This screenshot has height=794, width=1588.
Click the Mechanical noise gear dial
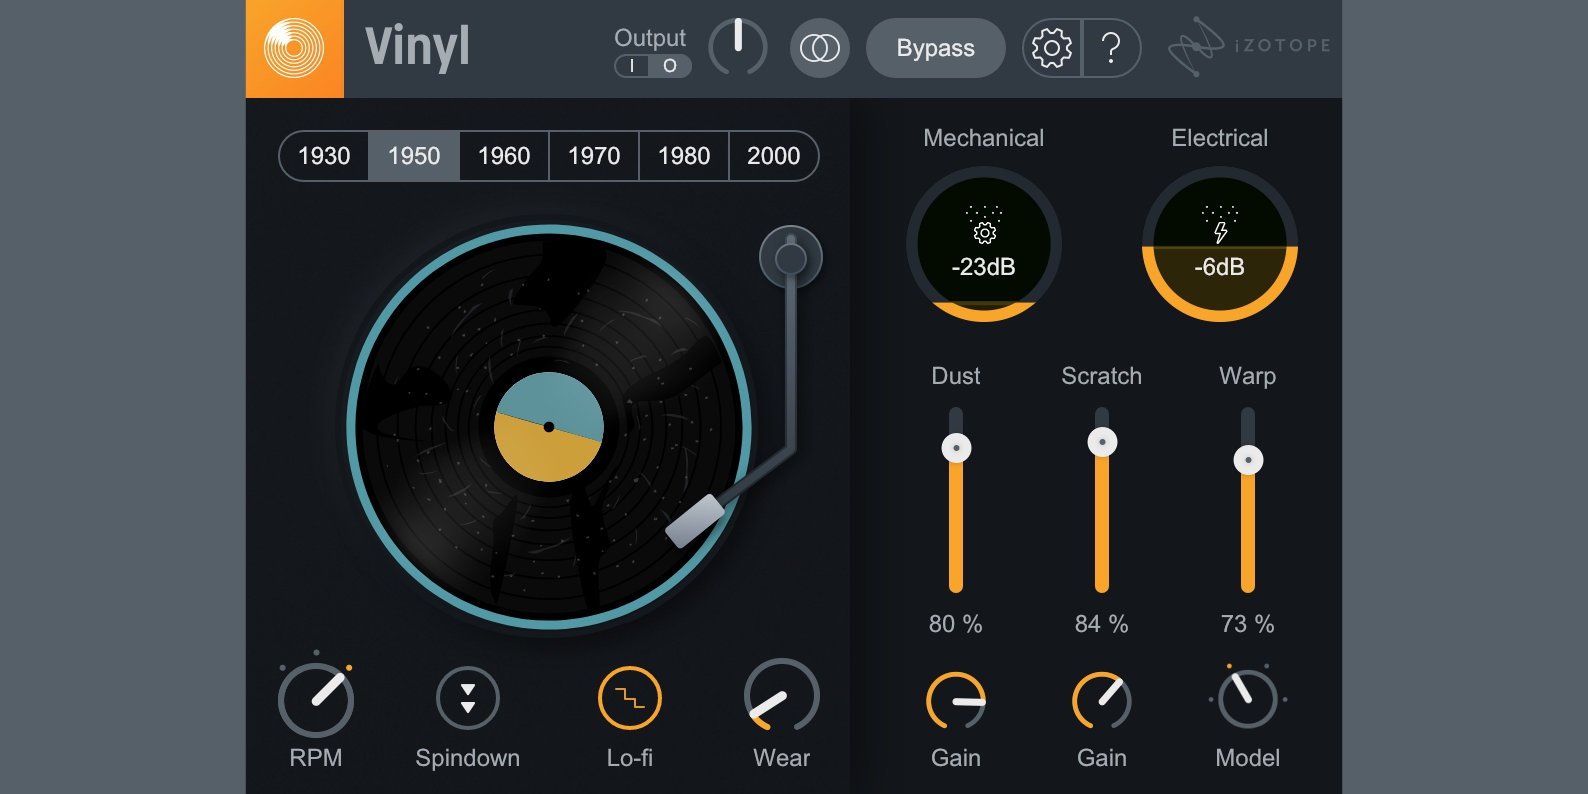click(x=983, y=244)
